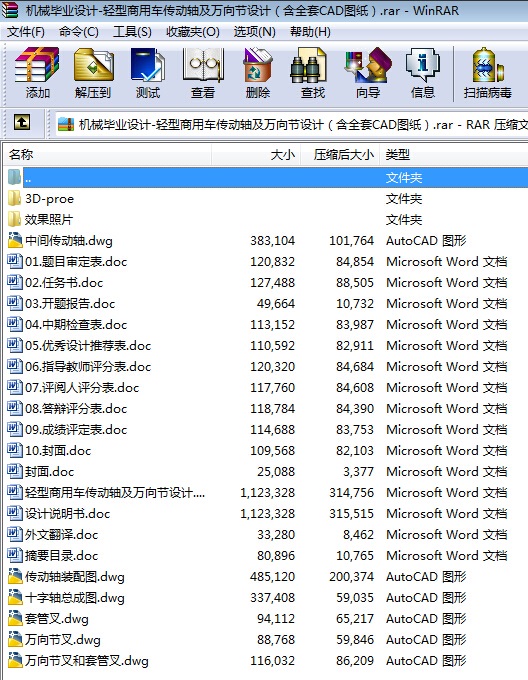Click the icon of 万向节叉.dwg
Screen dimensions: 528x680
click(15, 639)
